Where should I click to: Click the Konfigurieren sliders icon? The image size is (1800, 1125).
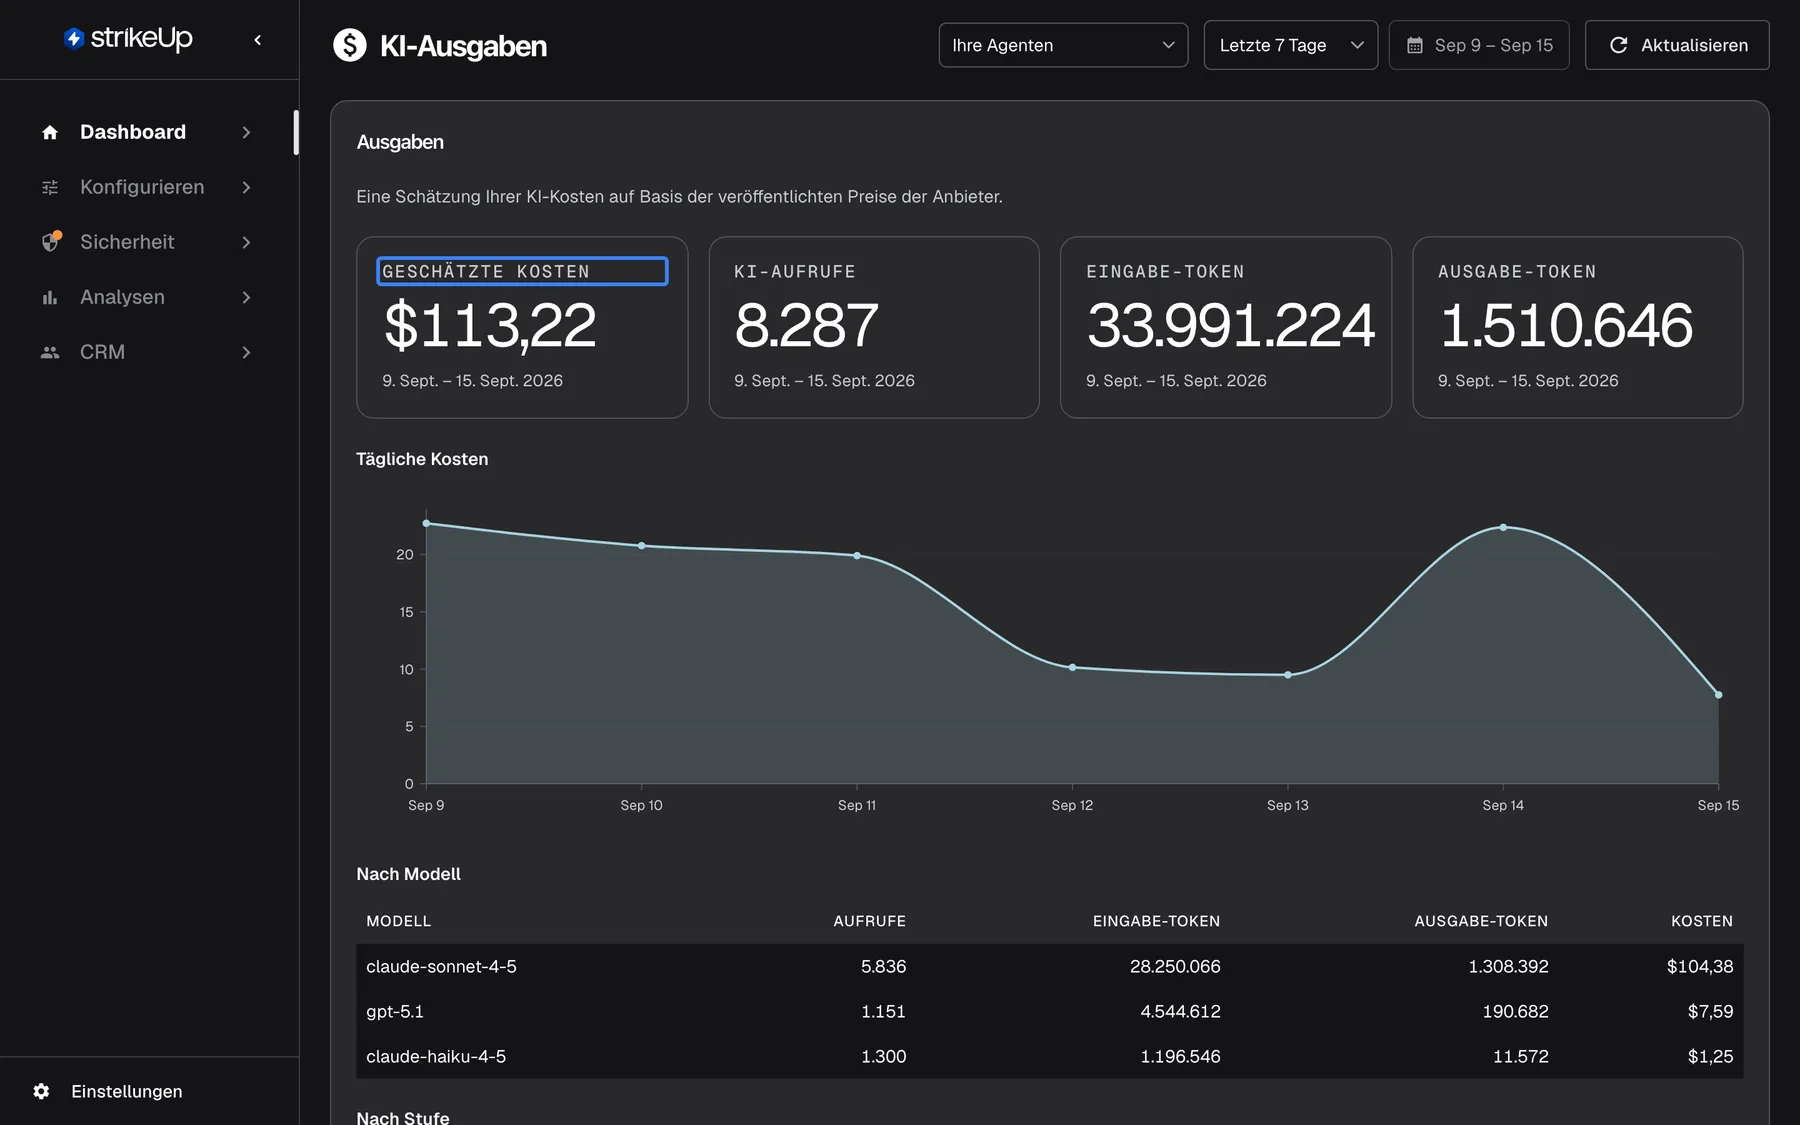coord(50,187)
